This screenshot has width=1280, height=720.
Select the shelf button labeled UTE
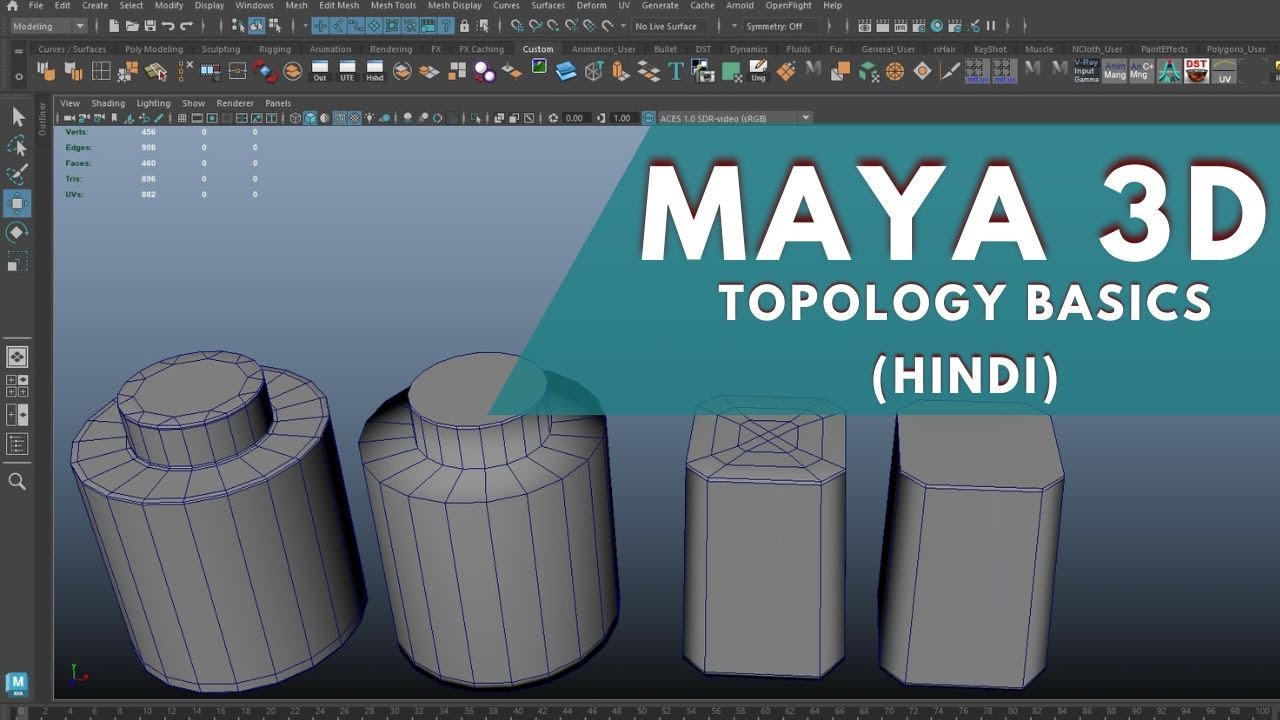[x=347, y=71]
